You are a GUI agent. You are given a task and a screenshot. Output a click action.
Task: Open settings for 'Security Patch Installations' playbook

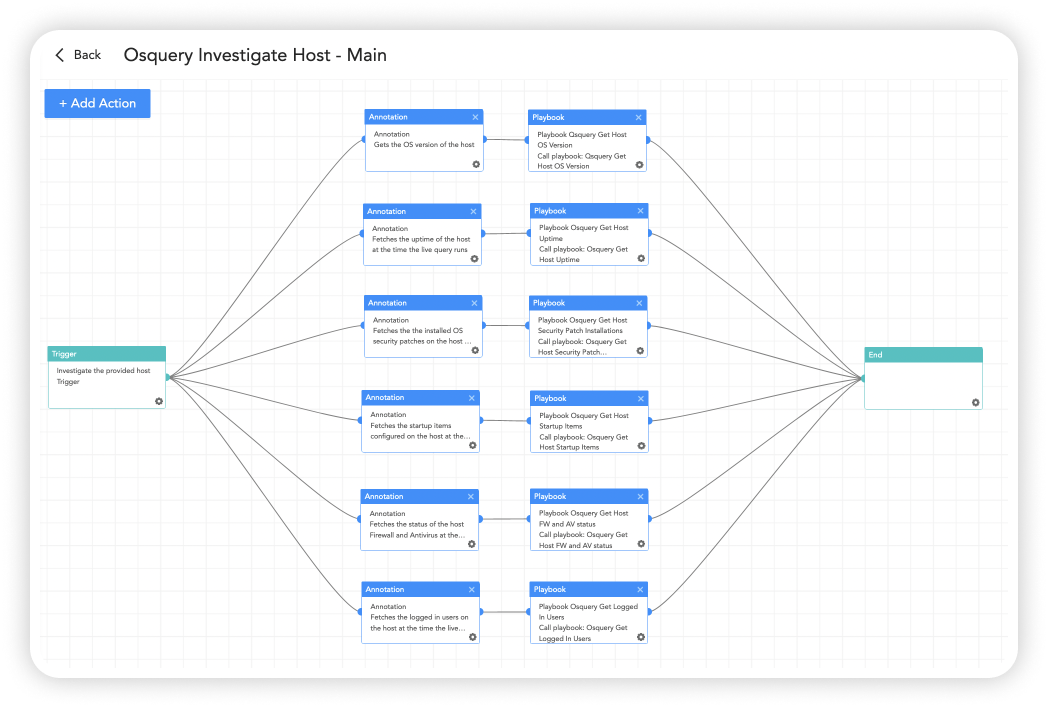640,351
